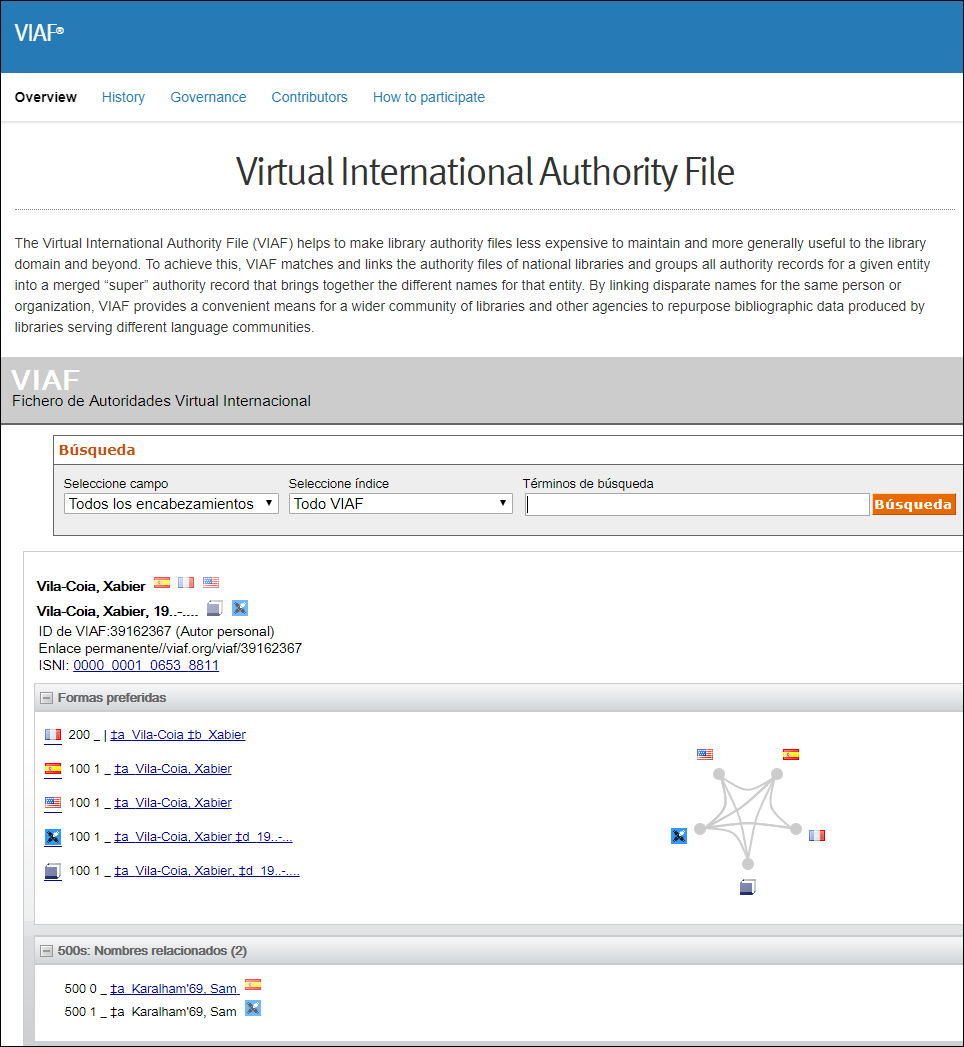Click France flag beside bold Vila-Coia, Xabier heading
This screenshot has width=964, height=1047.
(x=186, y=582)
